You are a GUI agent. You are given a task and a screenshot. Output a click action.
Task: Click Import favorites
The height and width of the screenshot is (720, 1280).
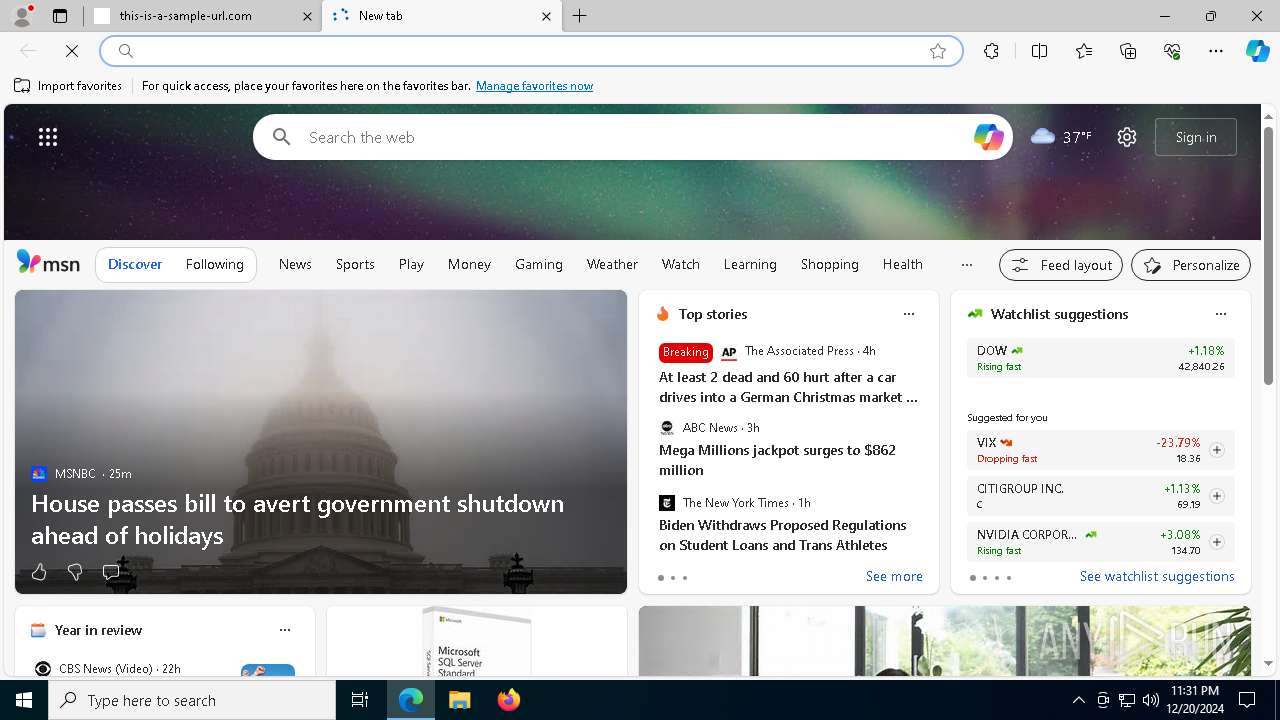(x=68, y=86)
